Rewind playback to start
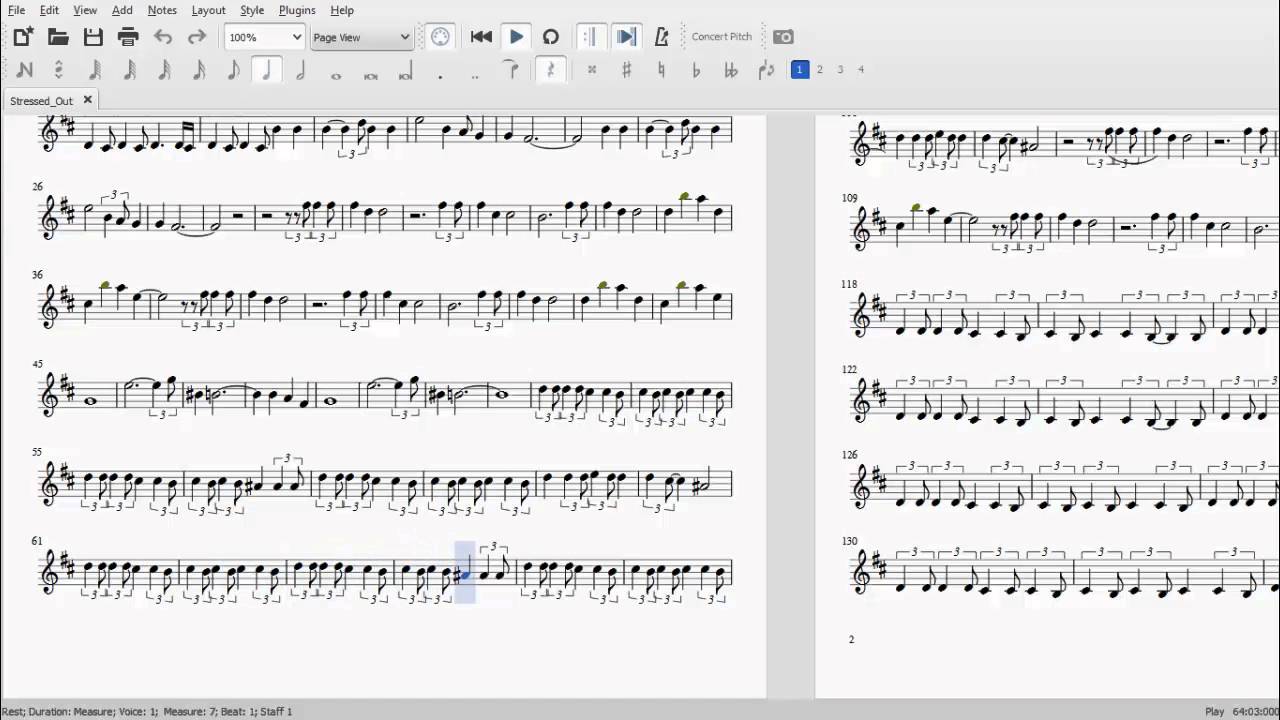 pyautogui.click(x=481, y=37)
